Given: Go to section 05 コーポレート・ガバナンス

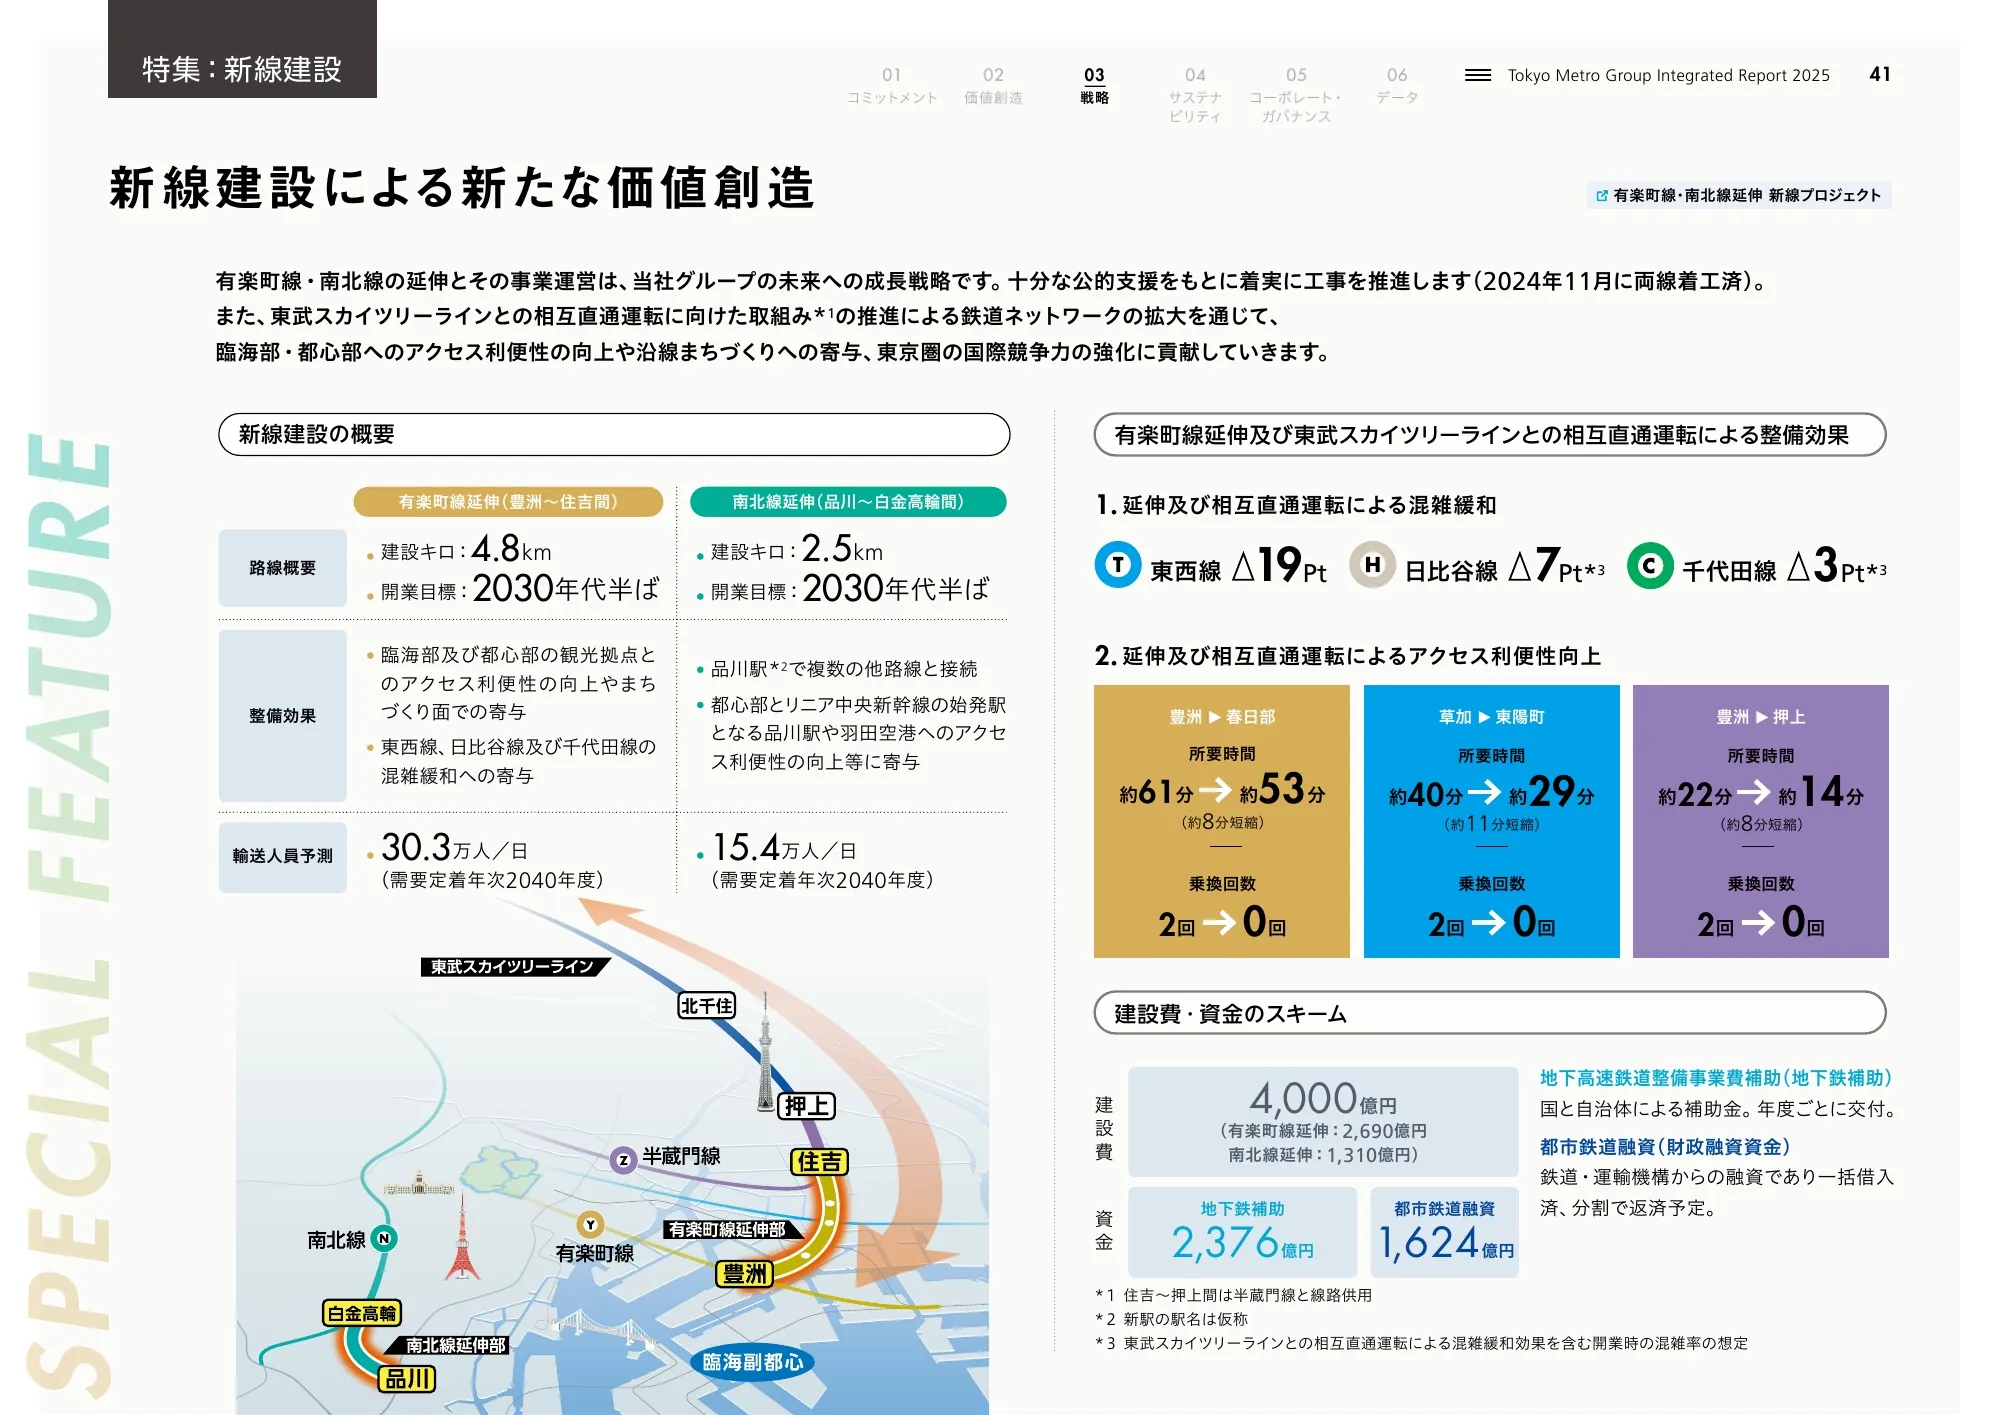Looking at the screenshot, I should pos(1296,95).
